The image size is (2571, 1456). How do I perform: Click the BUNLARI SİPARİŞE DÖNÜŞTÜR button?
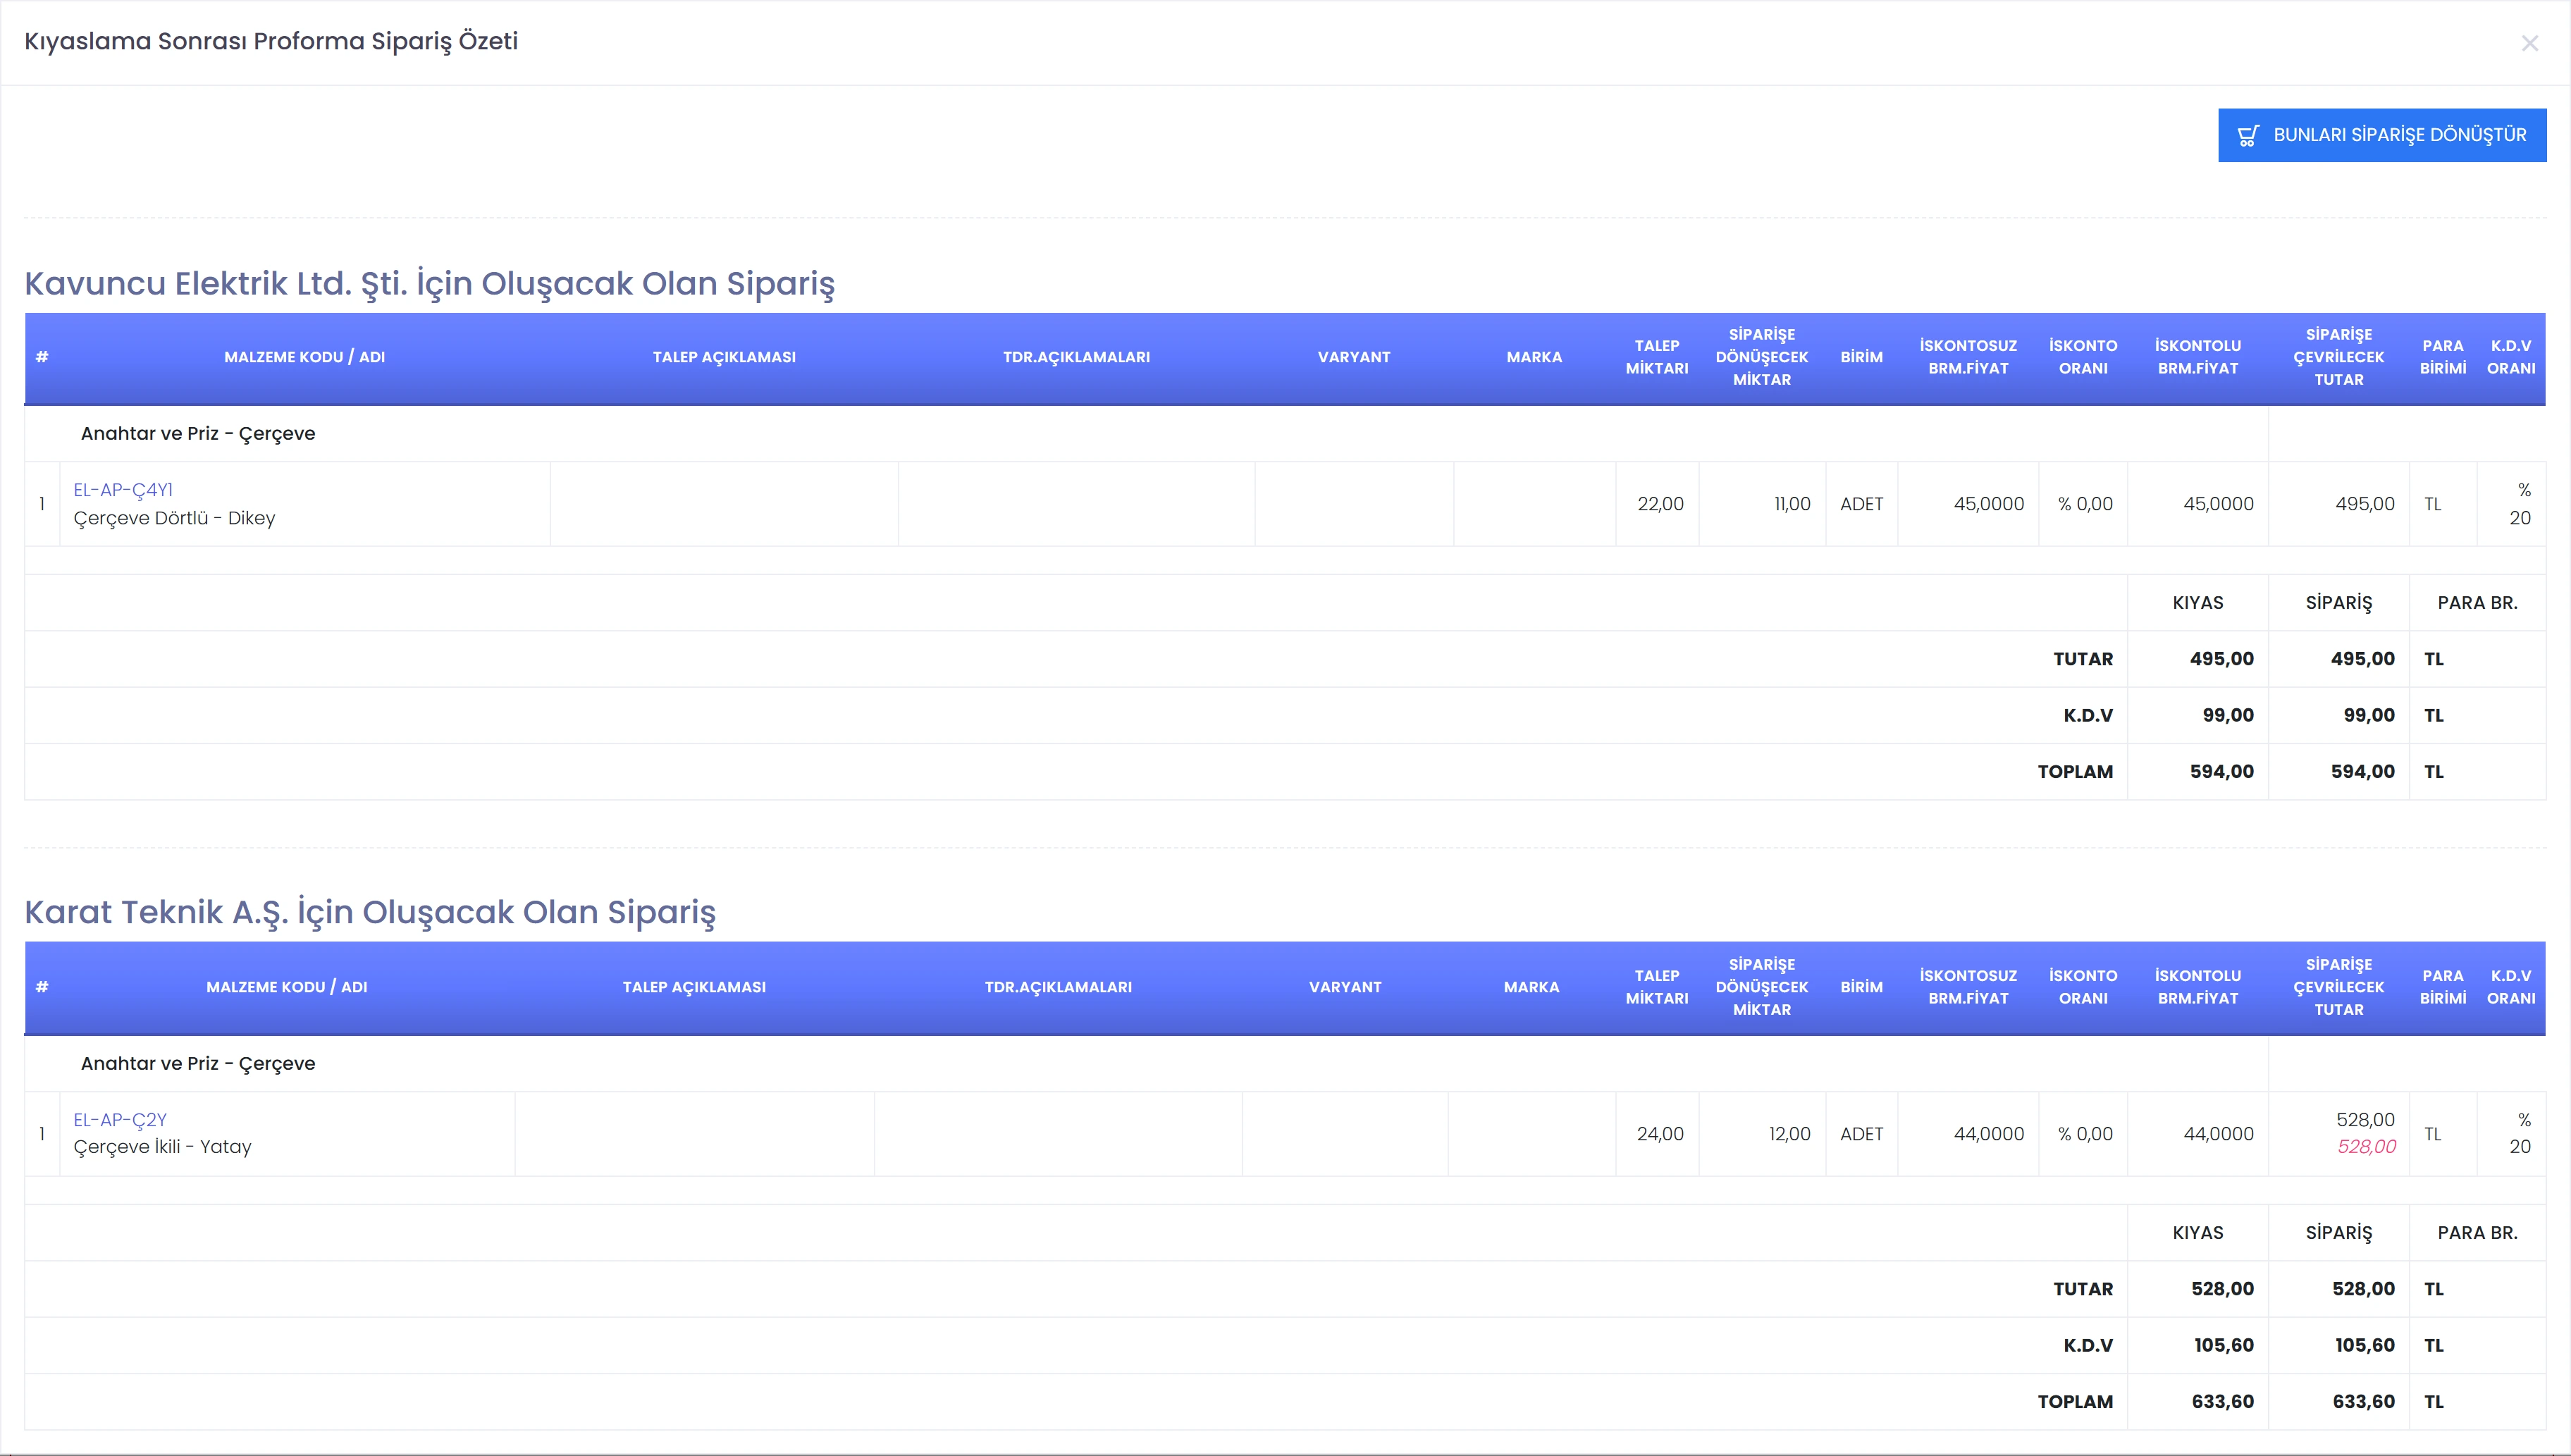2382,135
